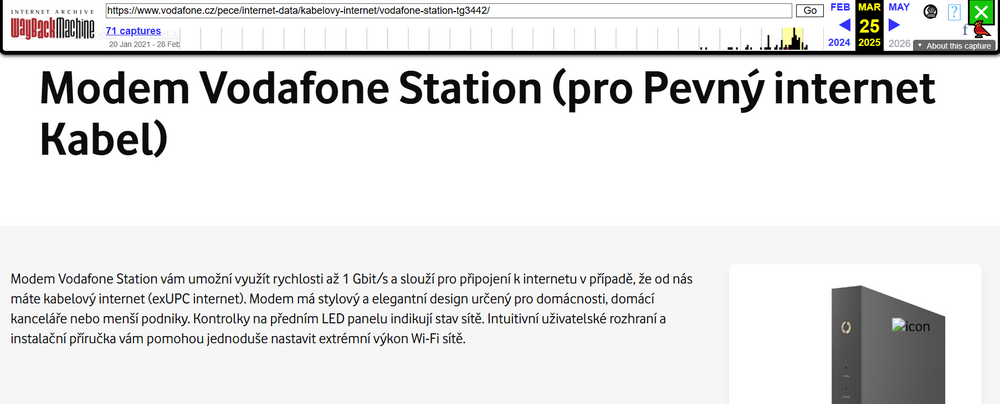Click highlighted year in captures sparkline
Screen dimensions: 1000x404
coord(793,38)
